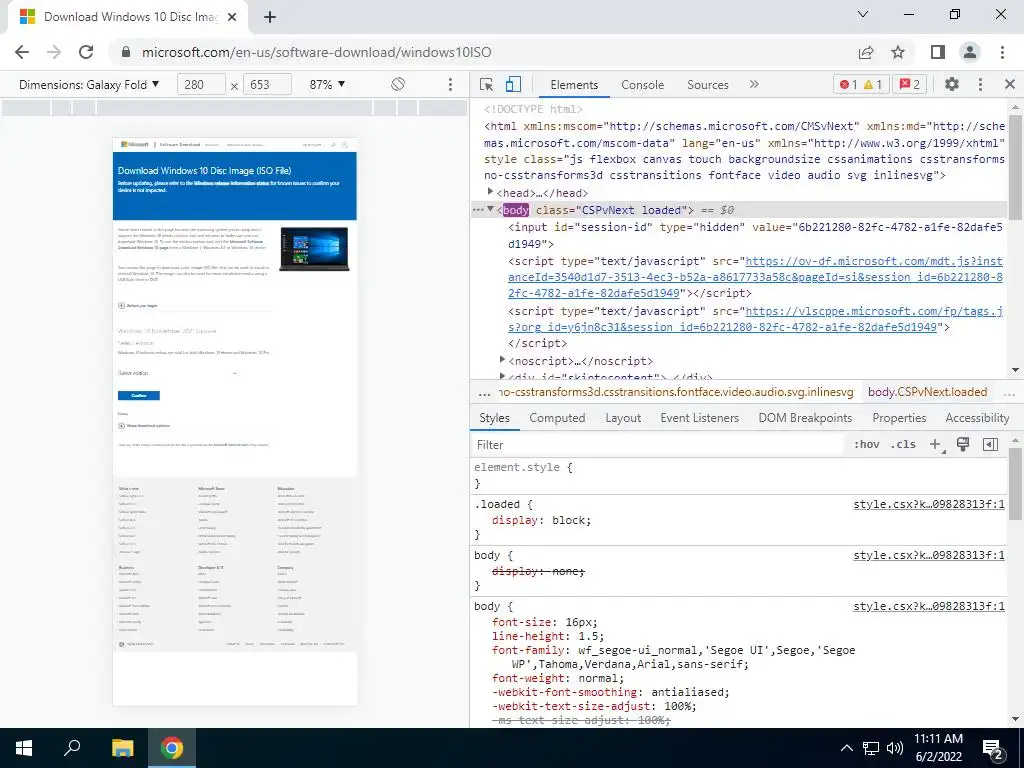Open style.csx source link for .loaded

tap(929, 504)
